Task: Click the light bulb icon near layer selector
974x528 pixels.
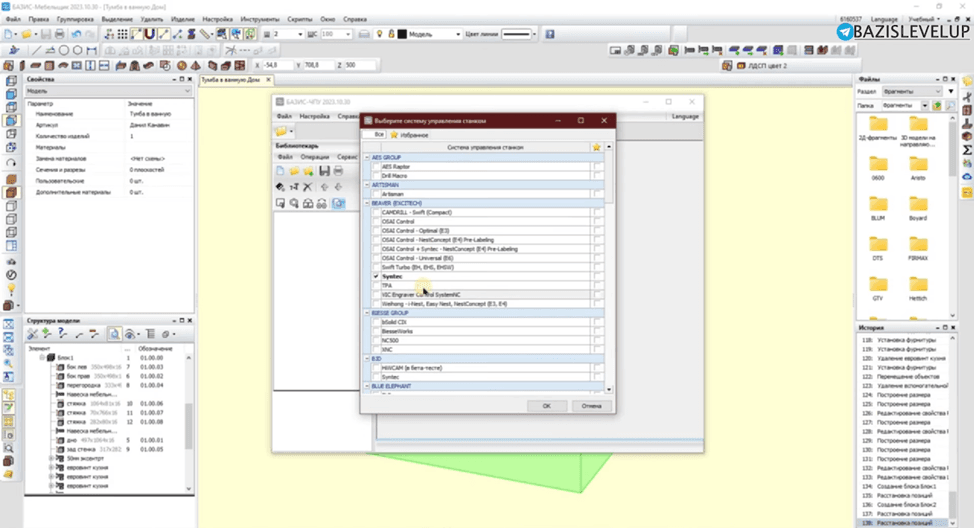Action: (379, 34)
